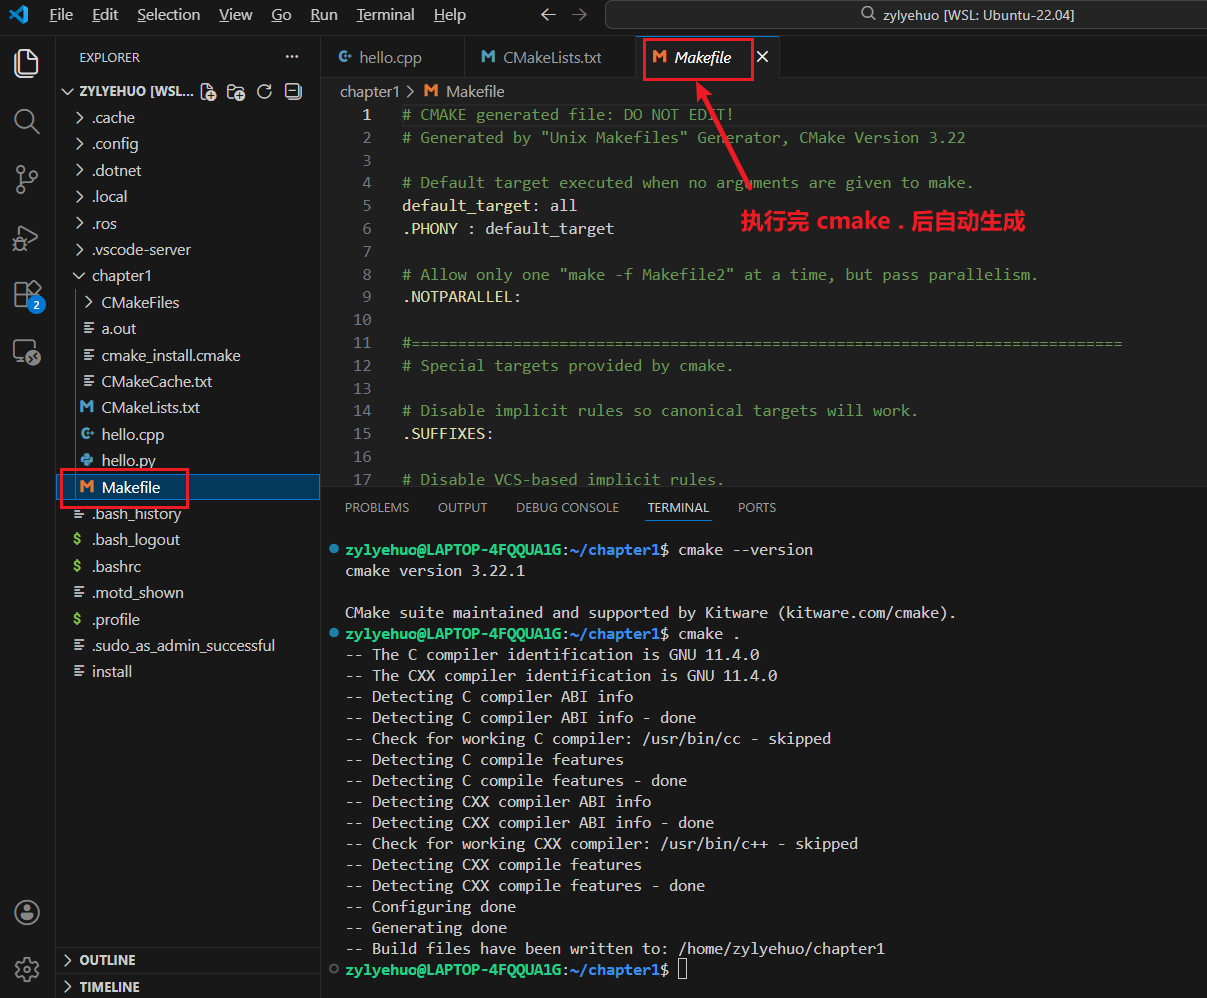
Task: Click the New Folder icon in Explorer
Action: pyautogui.click(x=236, y=91)
